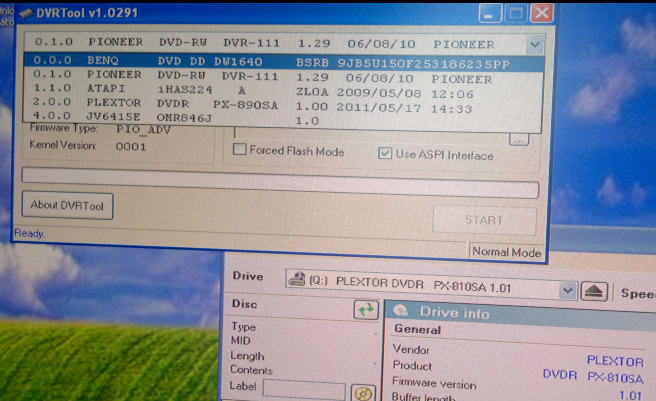Click the disc icon next to Label field

point(363,393)
